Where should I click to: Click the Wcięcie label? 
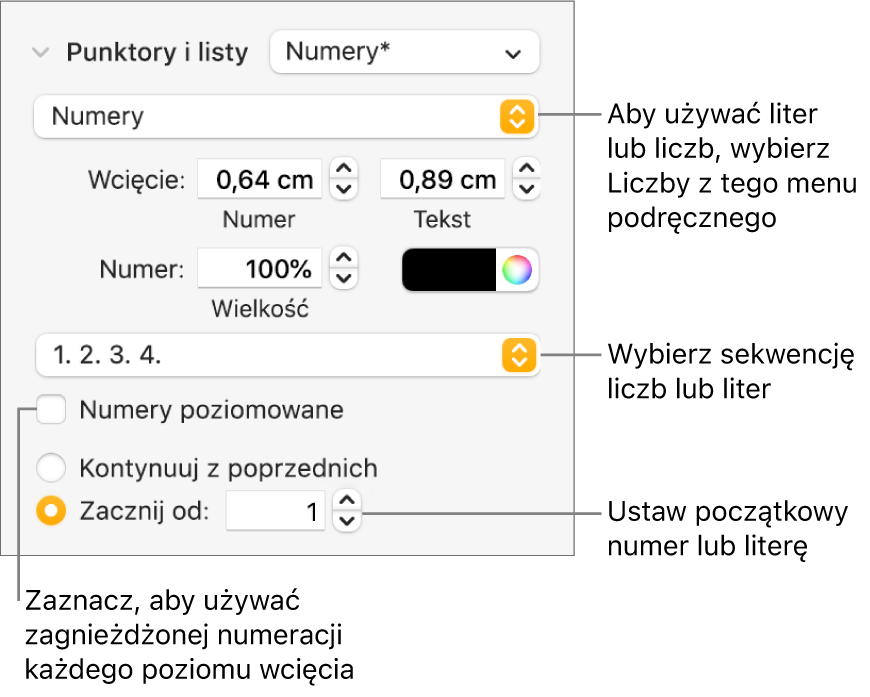tap(136, 180)
